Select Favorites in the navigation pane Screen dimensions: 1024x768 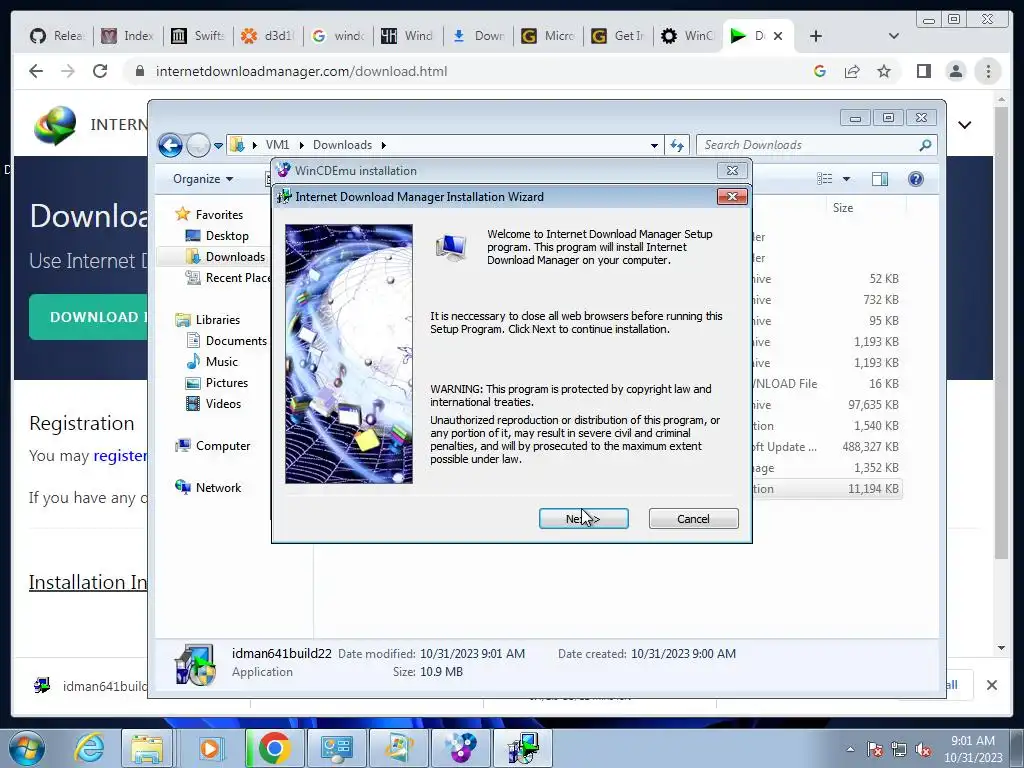219,215
